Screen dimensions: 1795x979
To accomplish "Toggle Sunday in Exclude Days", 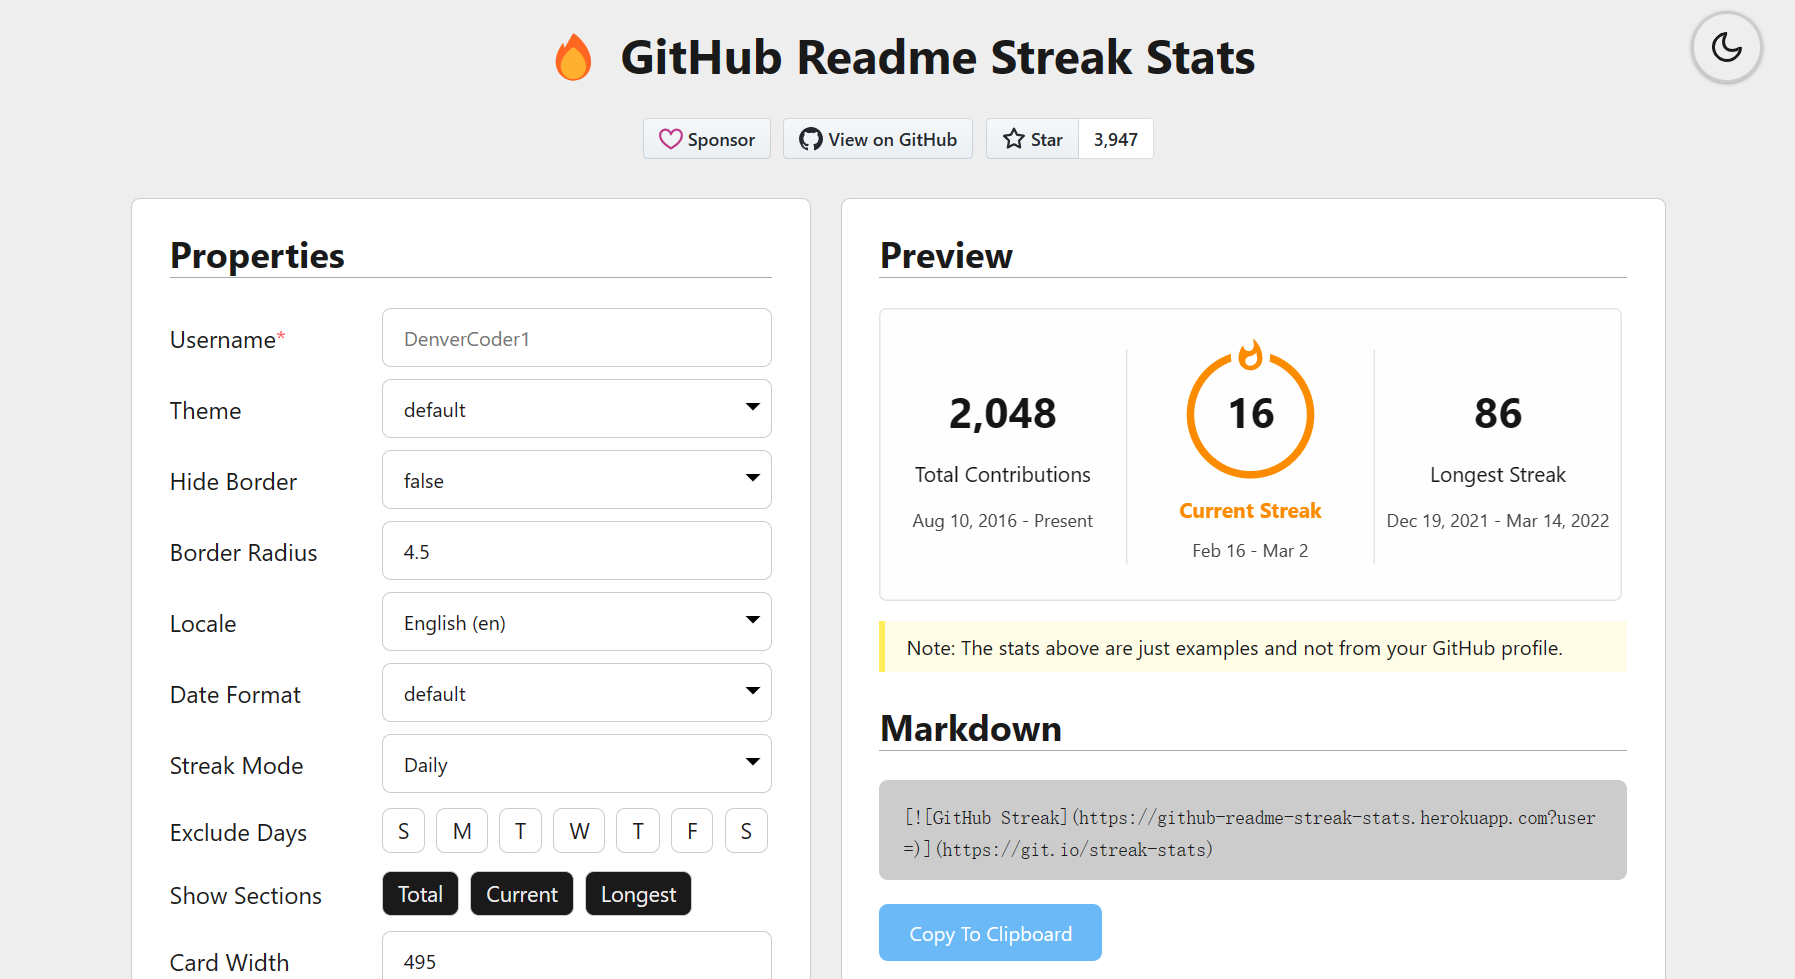I will (404, 831).
